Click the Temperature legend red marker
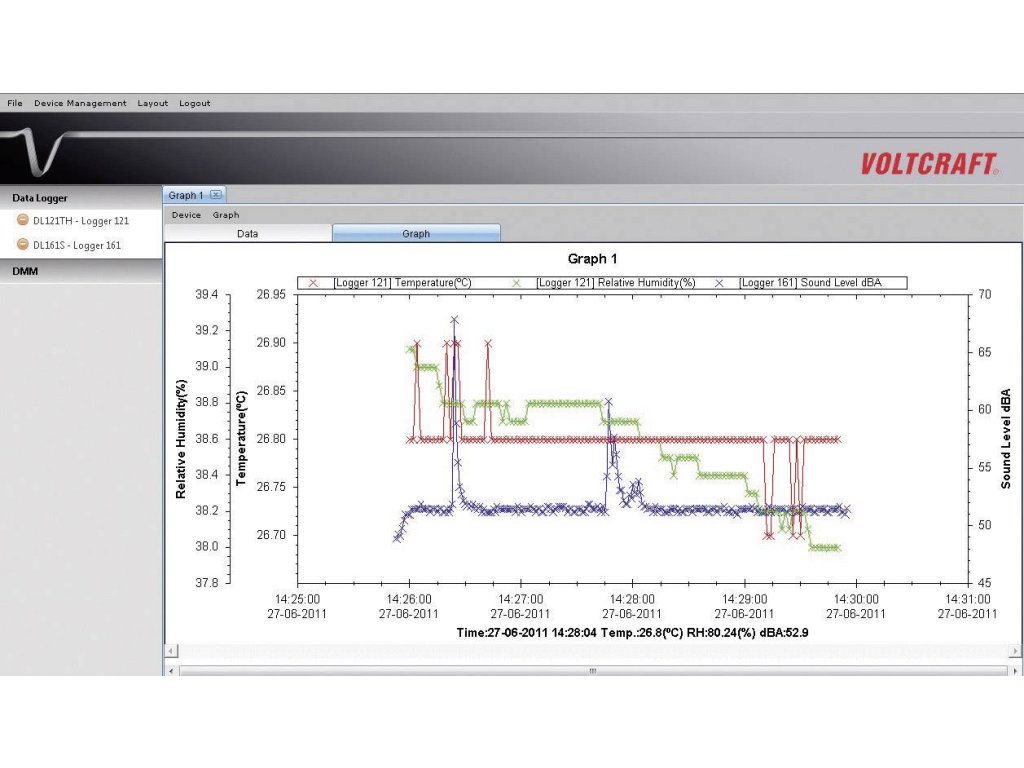 tap(313, 283)
